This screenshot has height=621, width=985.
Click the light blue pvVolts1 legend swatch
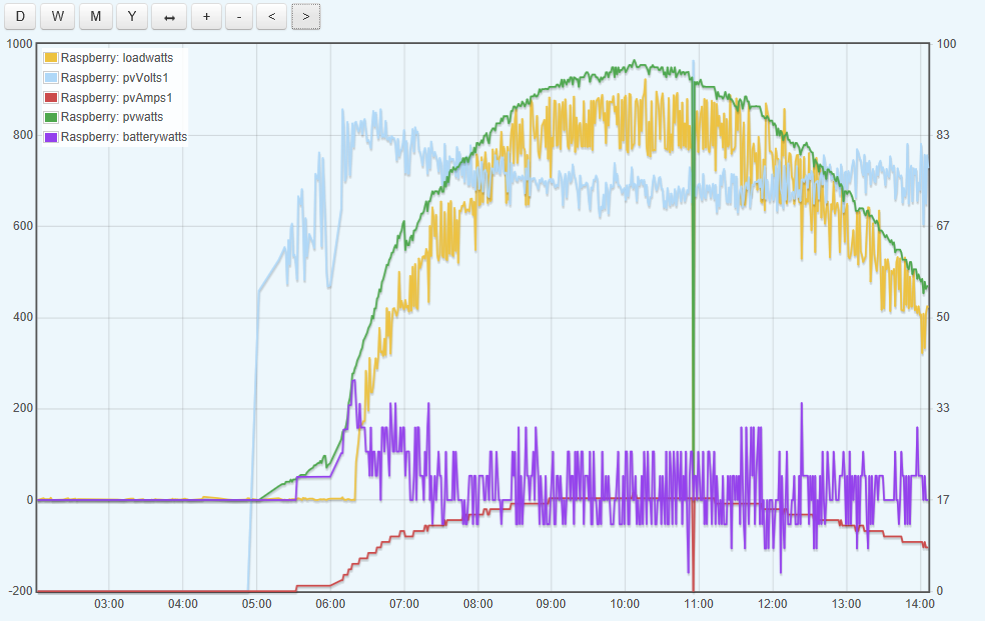coord(51,78)
